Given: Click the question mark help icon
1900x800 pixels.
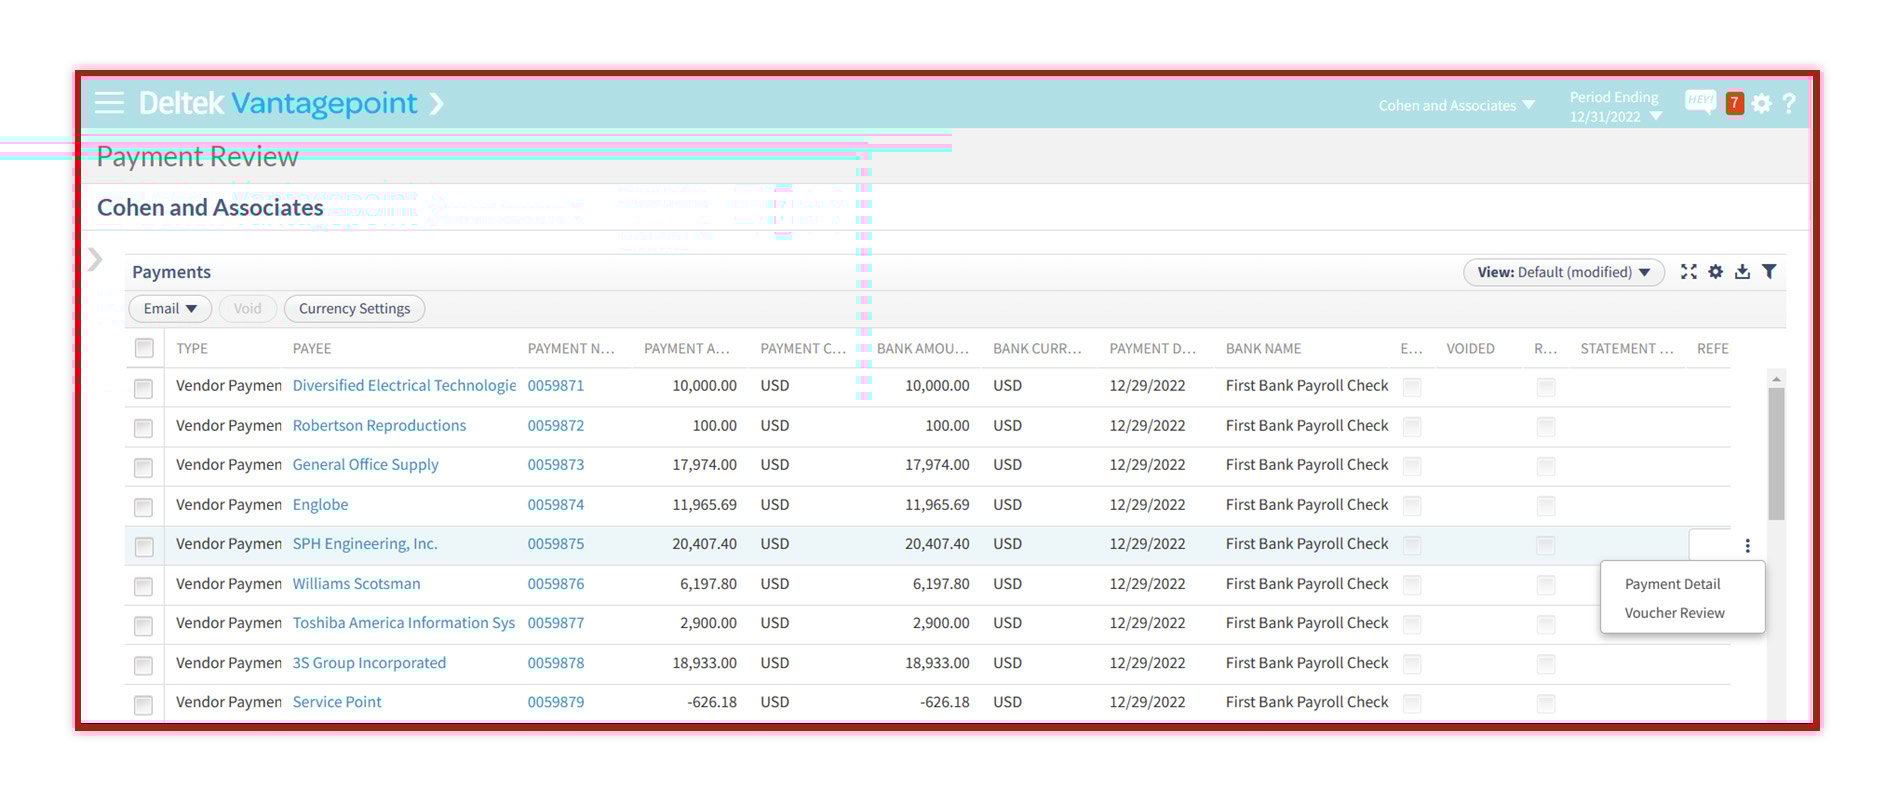Looking at the screenshot, I should pos(1789,103).
